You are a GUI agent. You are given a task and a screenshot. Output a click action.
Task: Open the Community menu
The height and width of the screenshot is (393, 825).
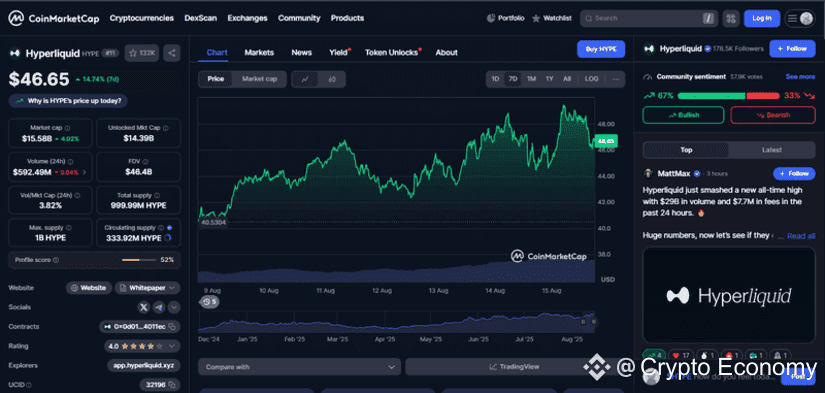point(299,18)
